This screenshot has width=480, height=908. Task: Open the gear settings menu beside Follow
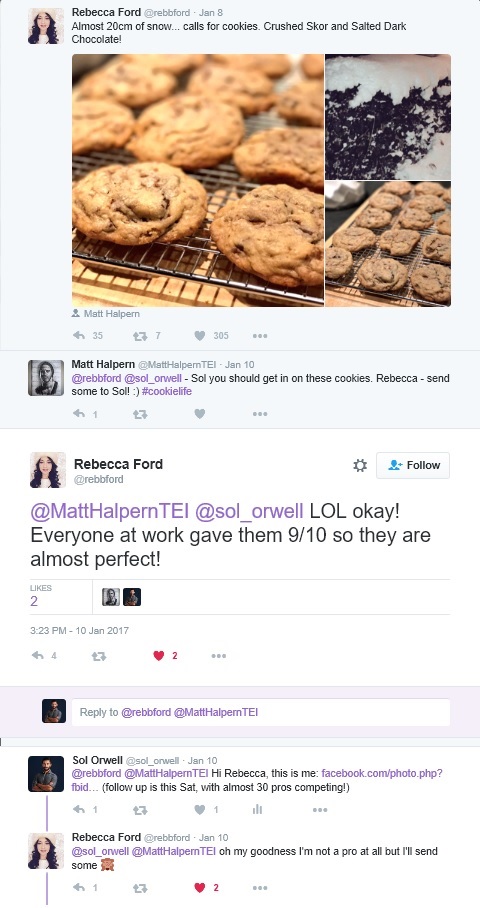pos(360,465)
